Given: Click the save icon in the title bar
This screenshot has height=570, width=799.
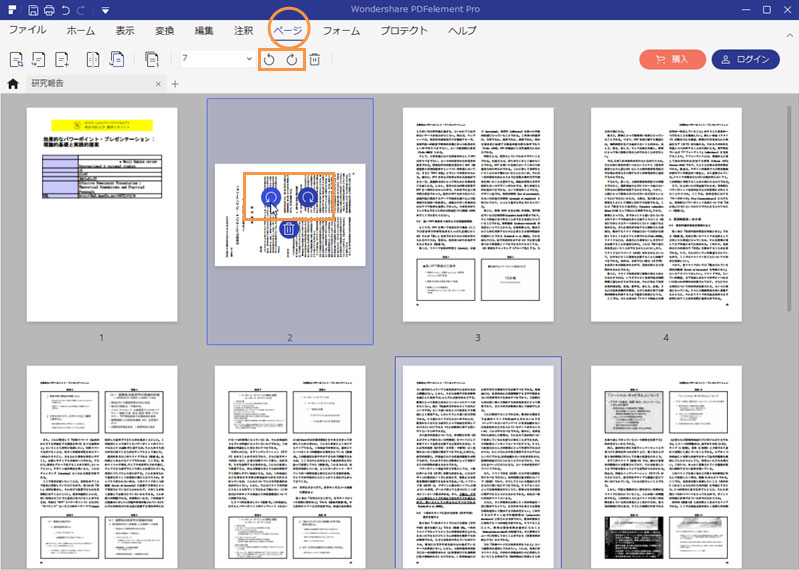Looking at the screenshot, I should pos(34,10).
